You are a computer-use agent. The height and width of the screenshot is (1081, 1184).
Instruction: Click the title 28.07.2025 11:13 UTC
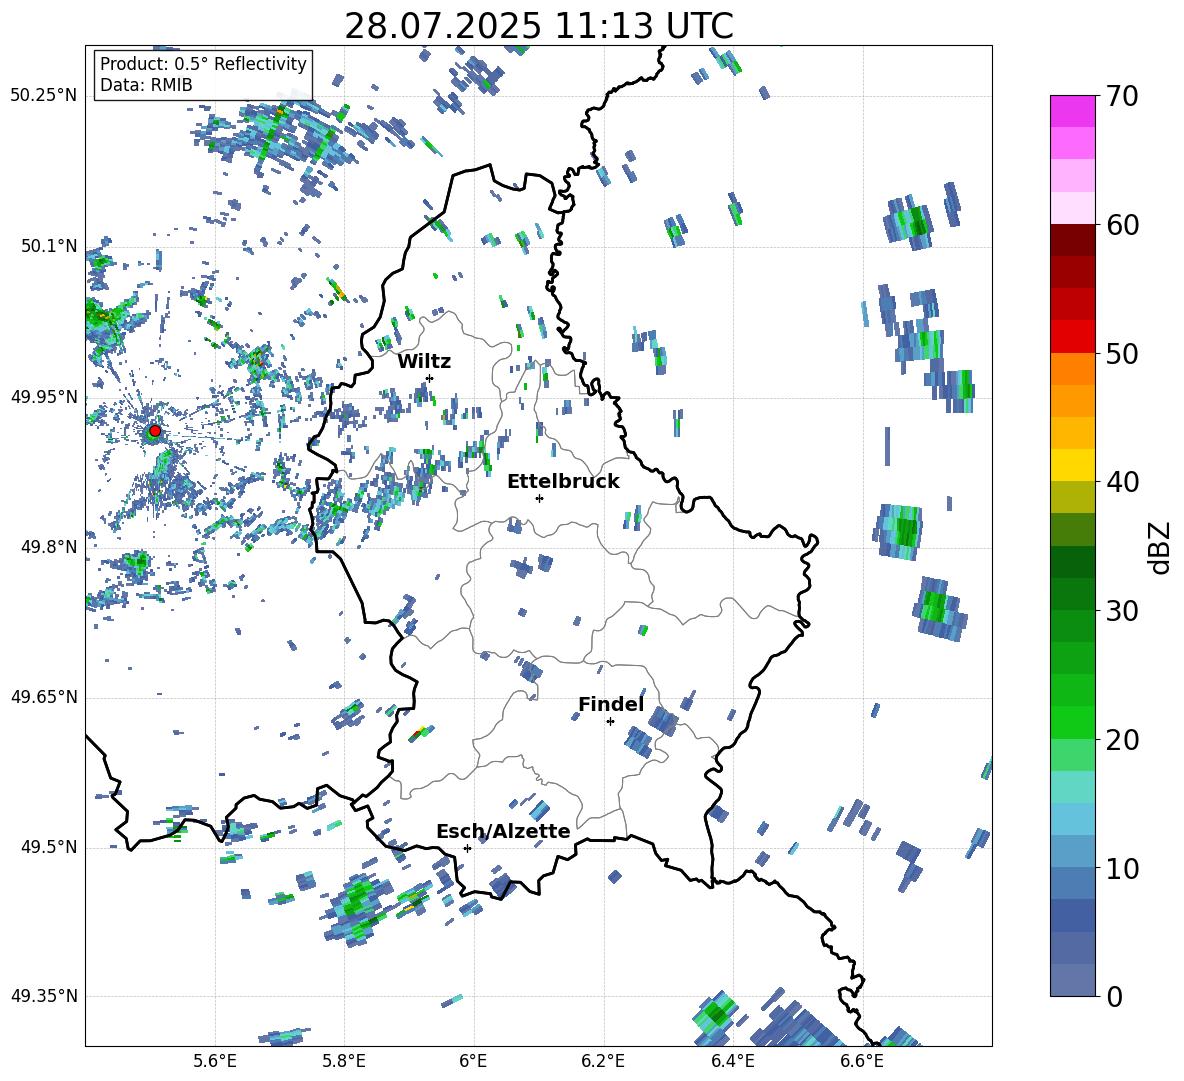point(539,26)
